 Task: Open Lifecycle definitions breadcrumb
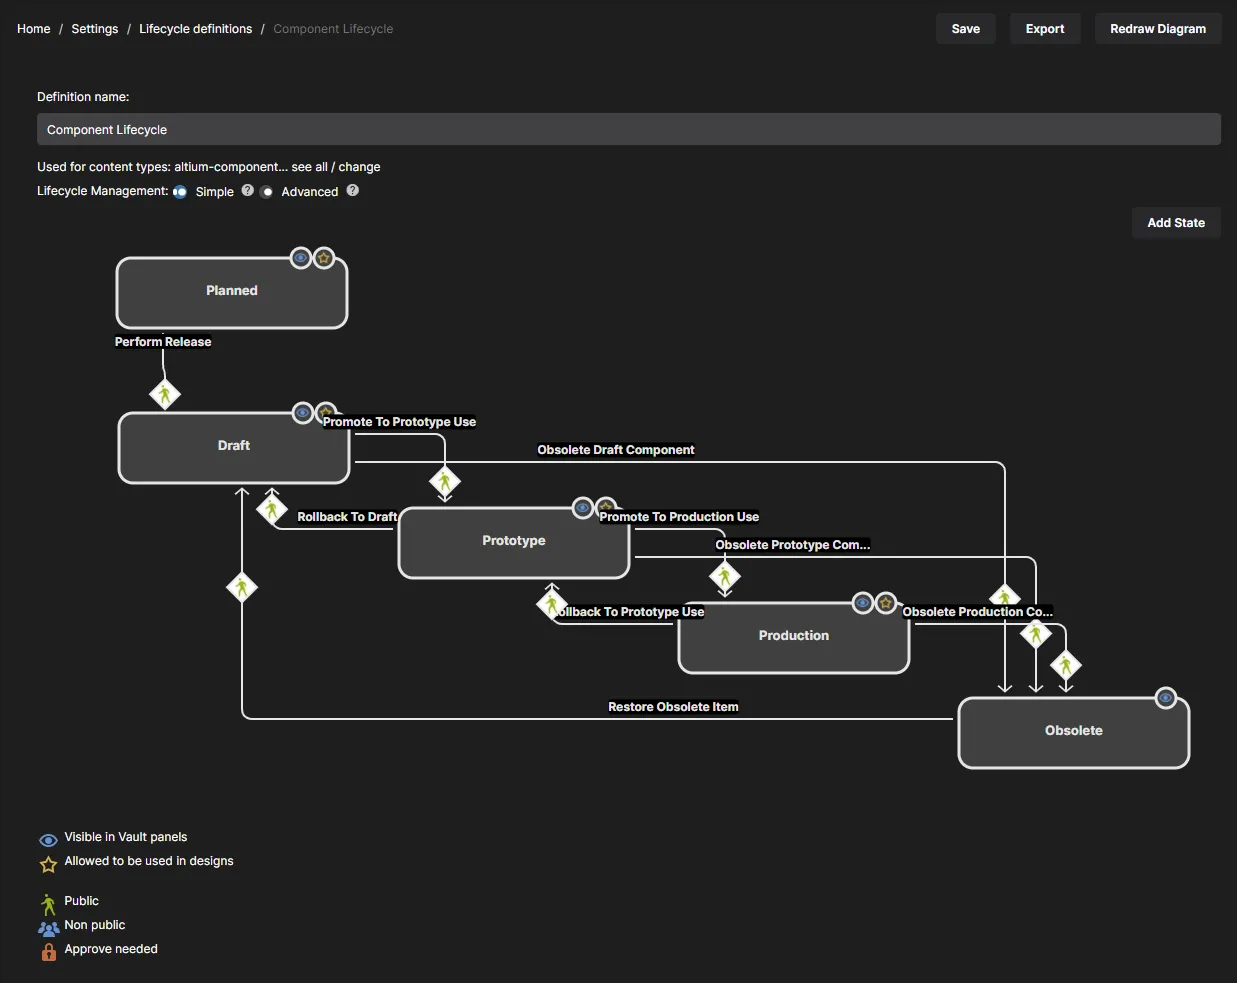tap(196, 29)
